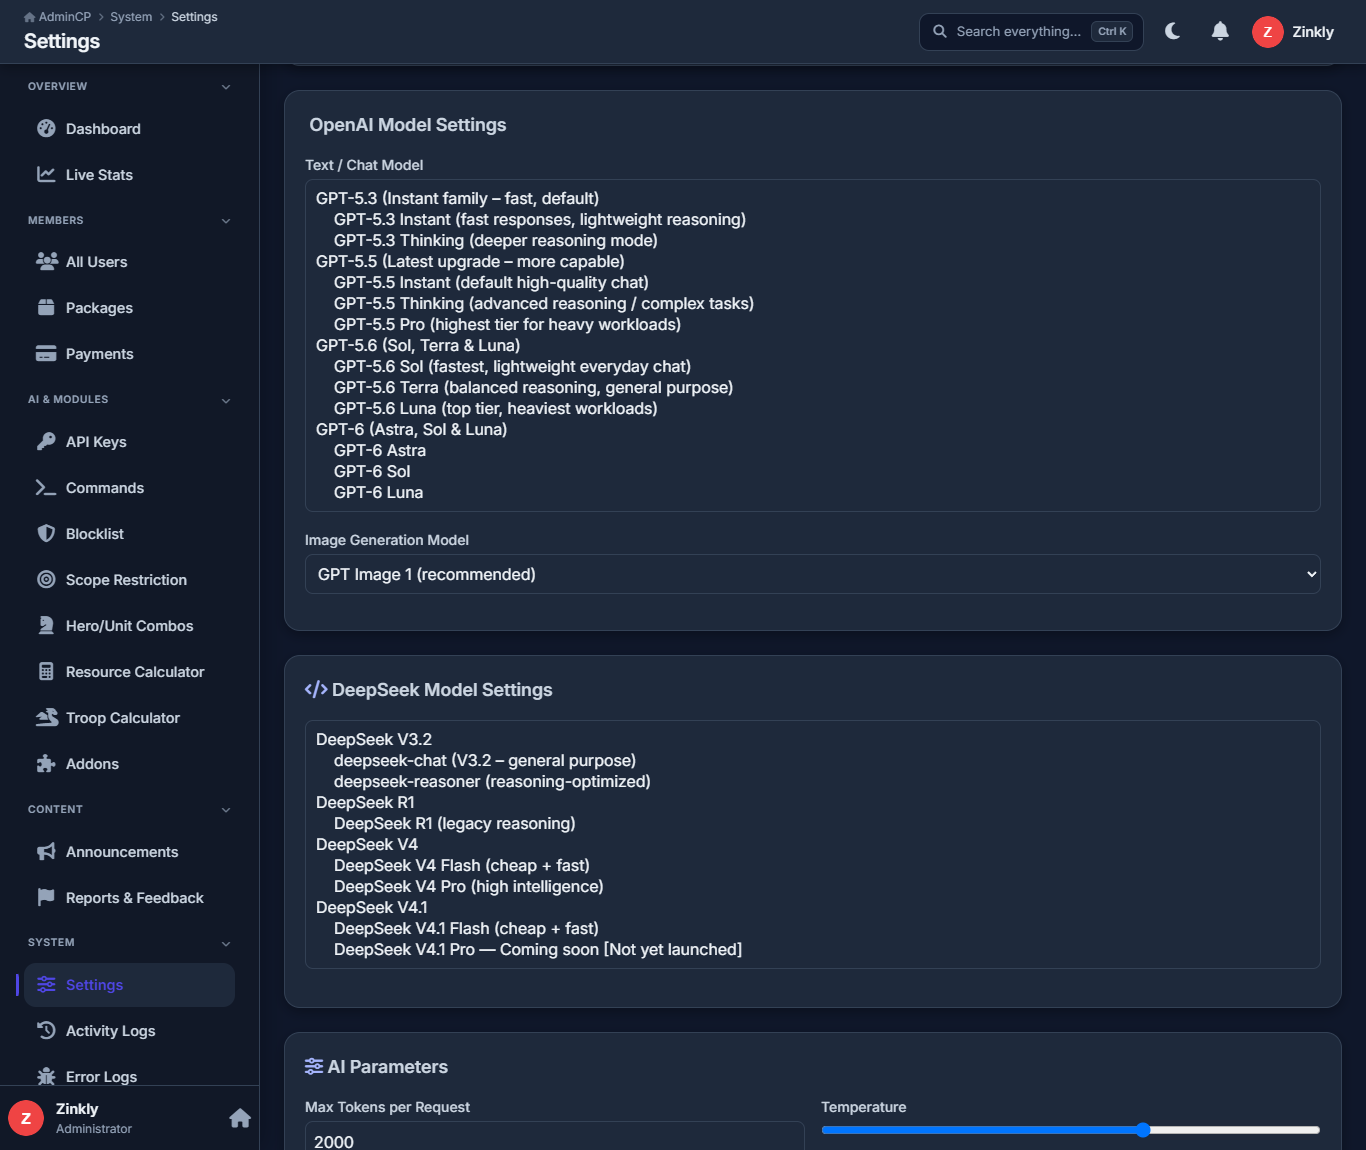Click the Scope Restriction target icon
1366x1150 pixels.
pos(46,579)
